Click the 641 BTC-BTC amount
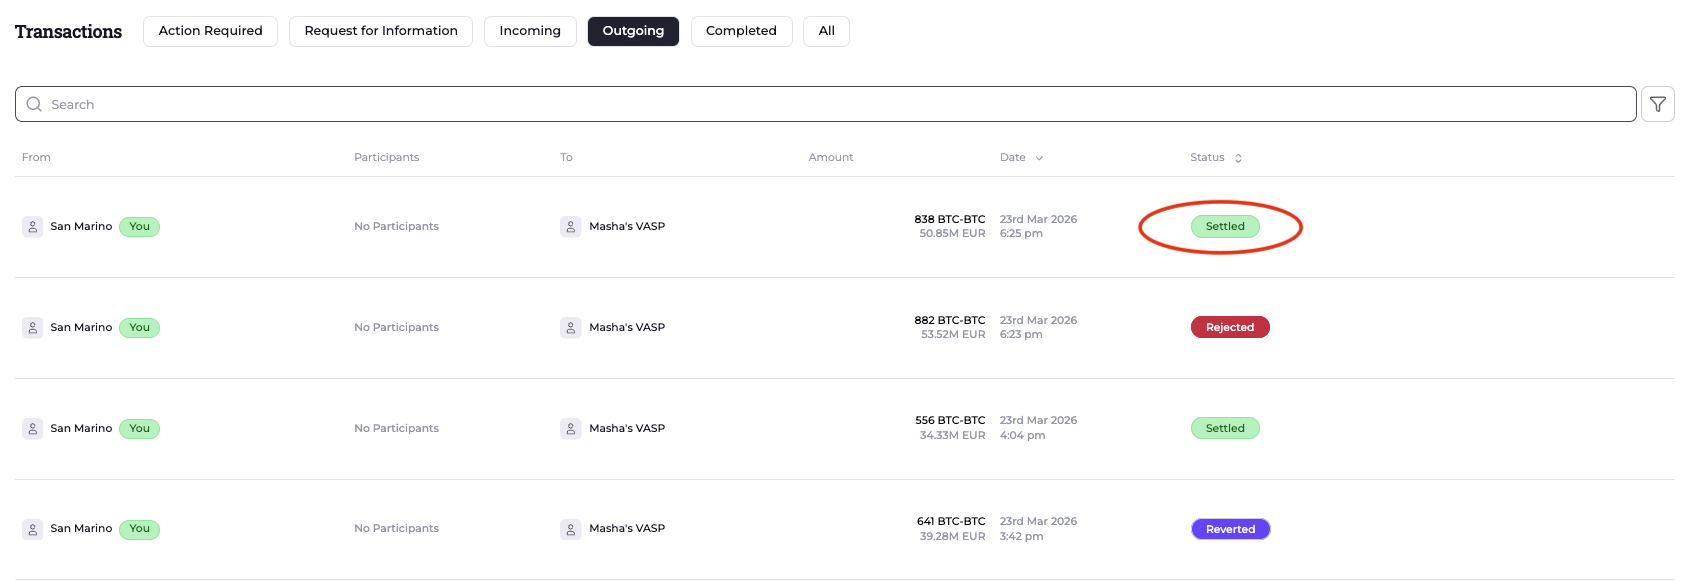This screenshot has width=1687, height=582. pyautogui.click(x=951, y=521)
